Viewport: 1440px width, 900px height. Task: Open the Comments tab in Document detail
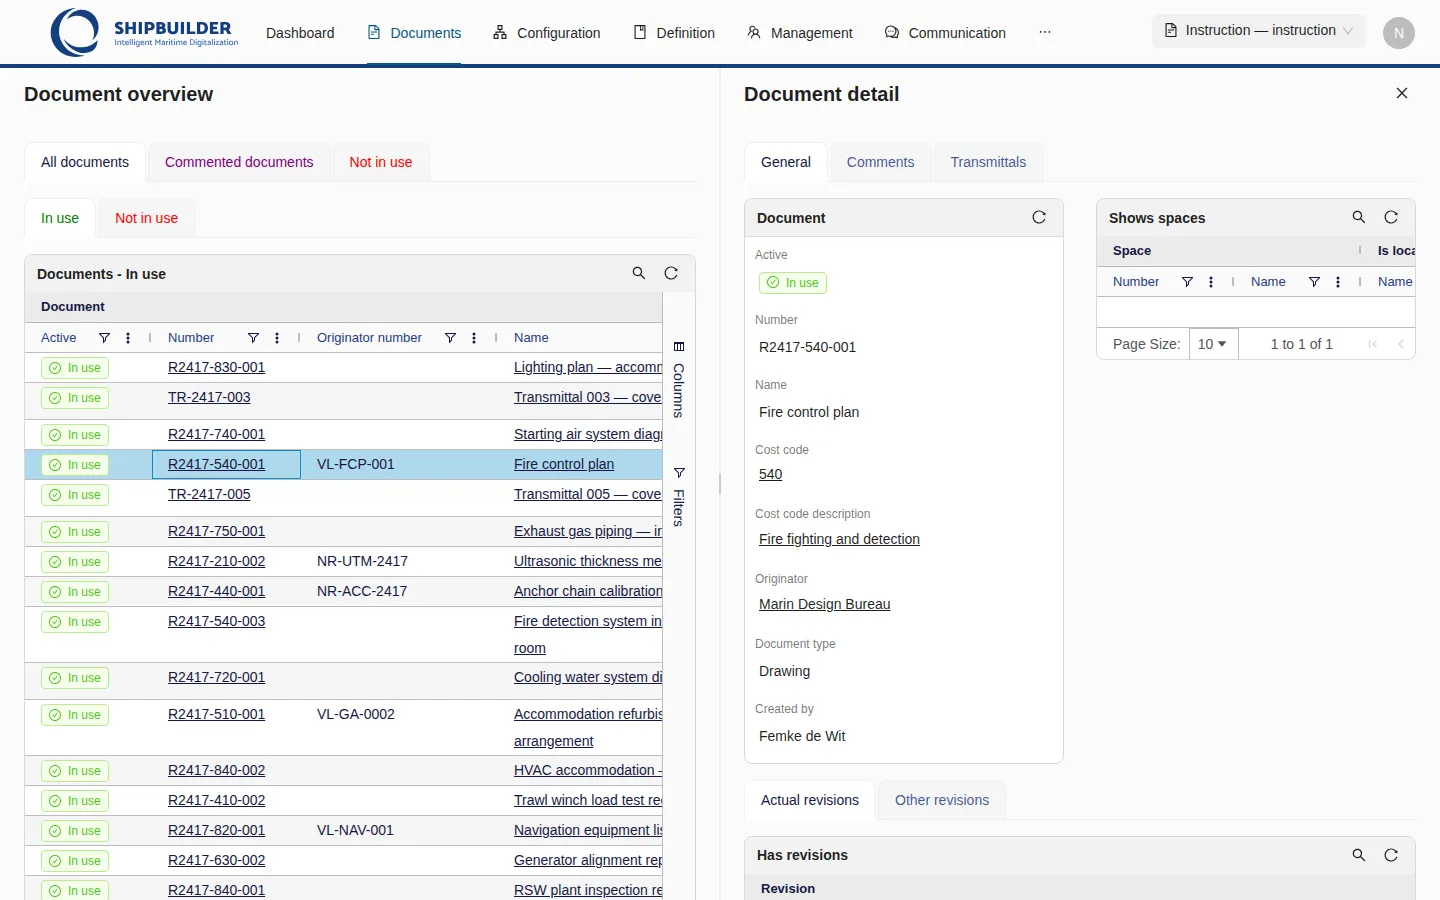coord(880,162)
